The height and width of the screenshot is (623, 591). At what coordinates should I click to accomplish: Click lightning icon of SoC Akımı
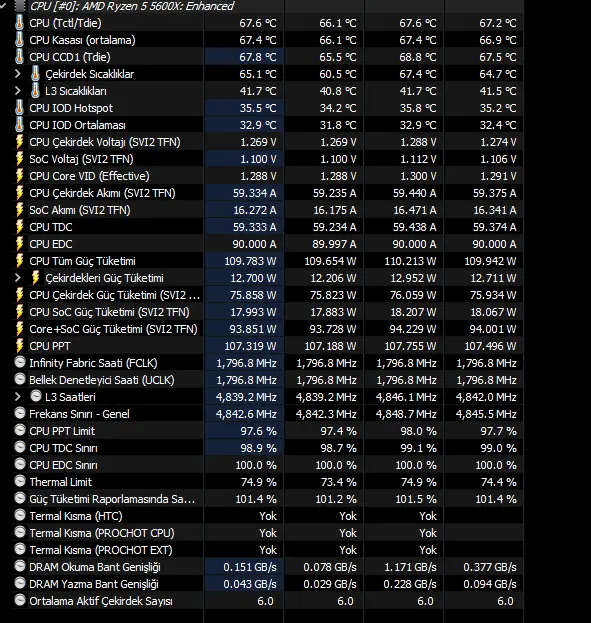coord(19,210)
